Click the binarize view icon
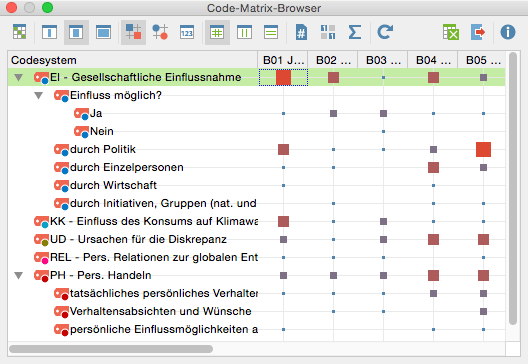528x364 pixels. click(x=328, y=32)
